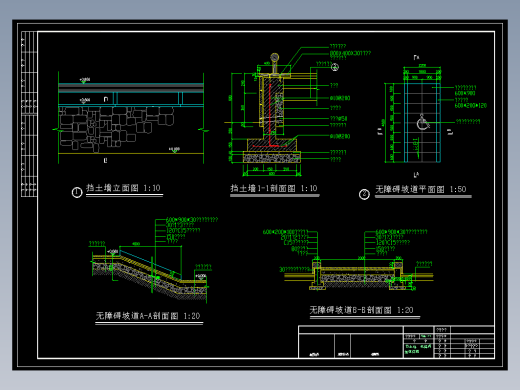Click the title block table at sheet corner
This screenshot has width=520, height=390.
(x=396, y=342)
